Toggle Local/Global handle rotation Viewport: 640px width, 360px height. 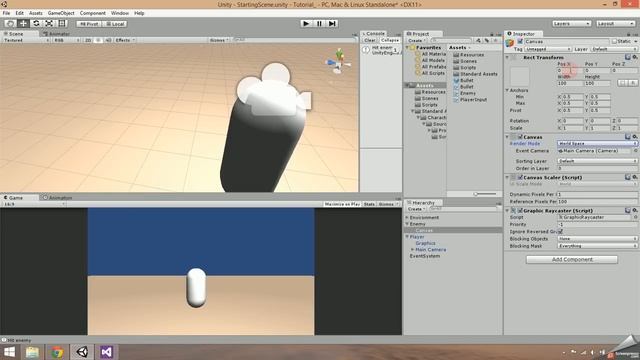coord(115,24)
